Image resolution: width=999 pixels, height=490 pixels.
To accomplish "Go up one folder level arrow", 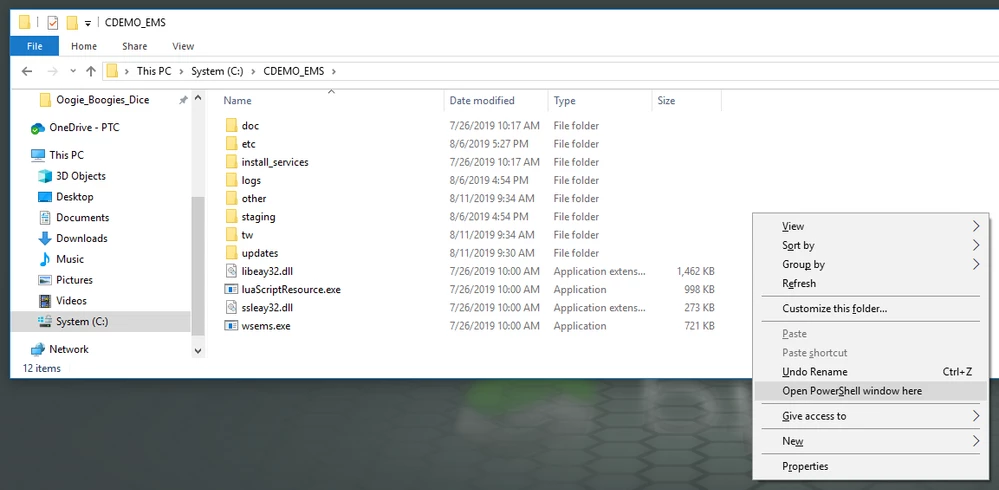I will (91, 71).
